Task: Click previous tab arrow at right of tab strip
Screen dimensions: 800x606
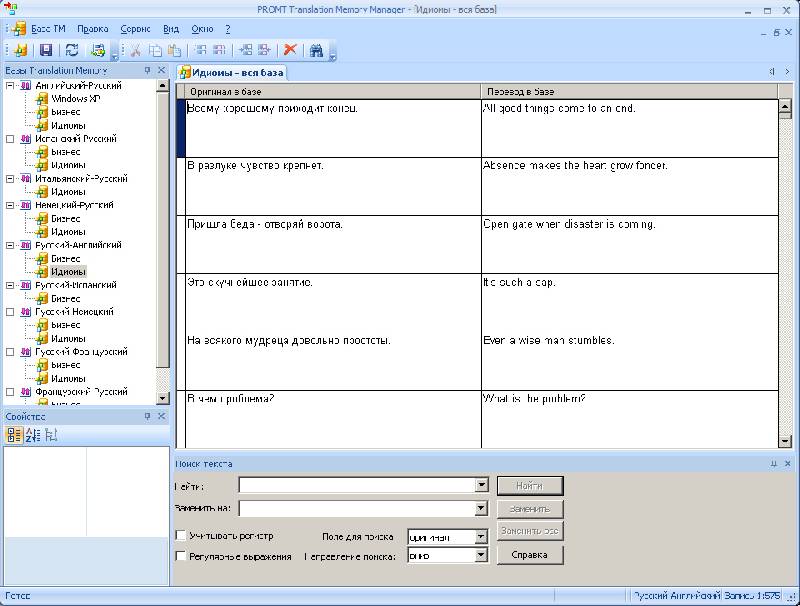Action: click(772, 72)
